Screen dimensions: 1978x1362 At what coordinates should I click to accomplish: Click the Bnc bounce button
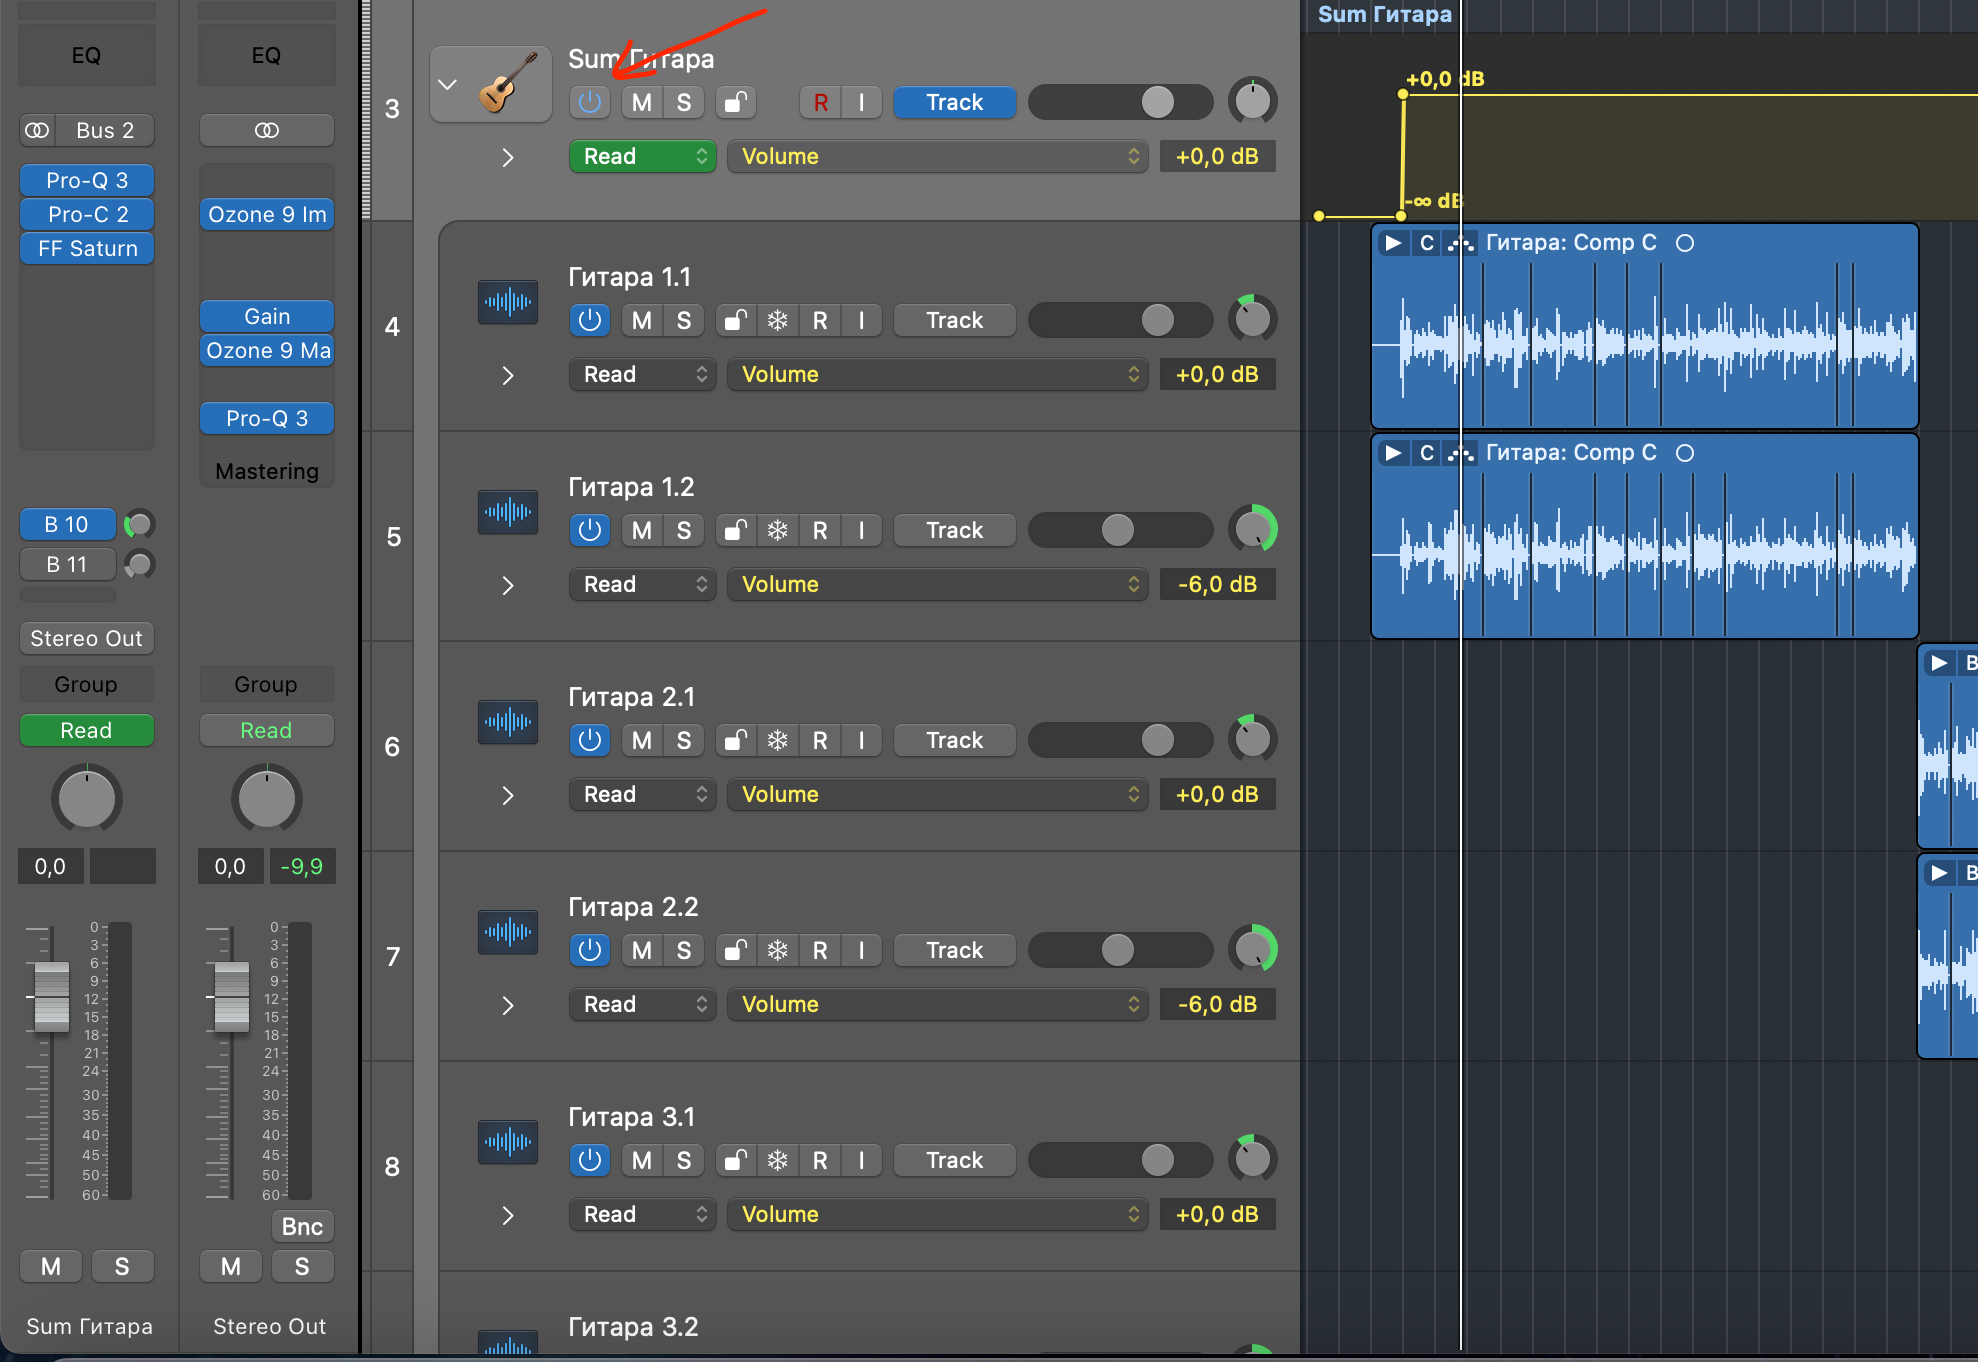click(302, 1226)
